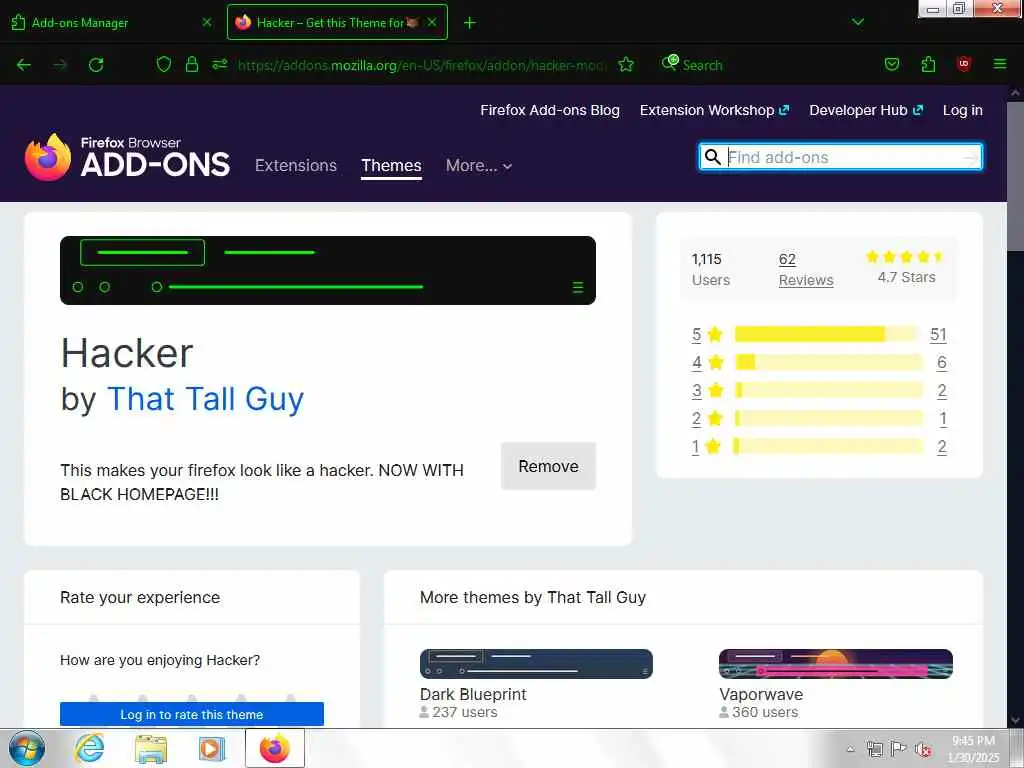Image resolution: width=1024 pixels, height=768 pixels.
Task: Click Log in to rate this theme
Action: click(x=191, y=714)
